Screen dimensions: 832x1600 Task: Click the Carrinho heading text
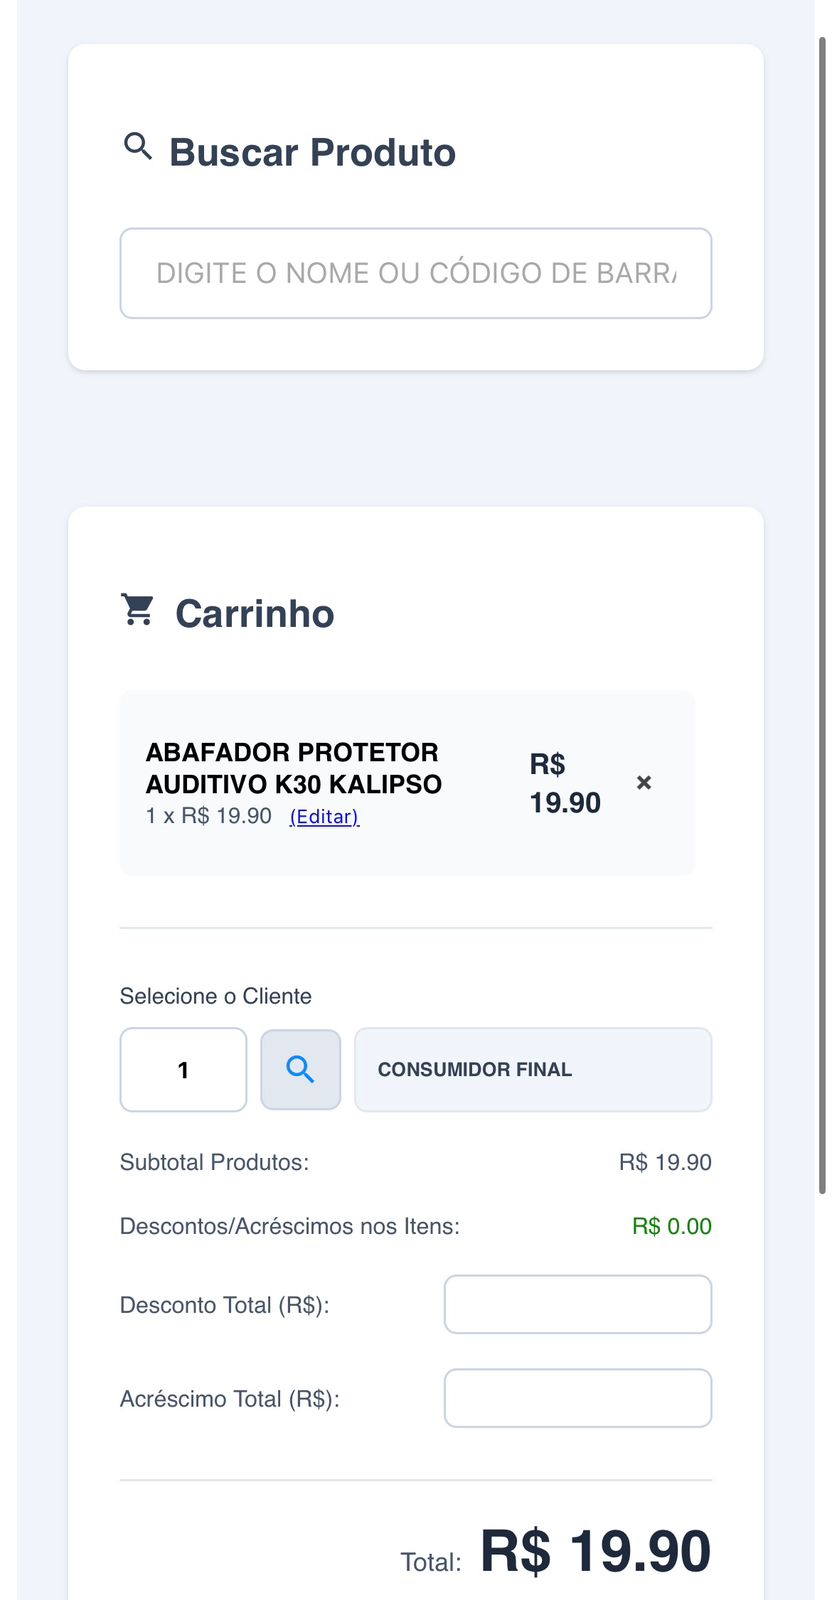[x=254, y=614]
